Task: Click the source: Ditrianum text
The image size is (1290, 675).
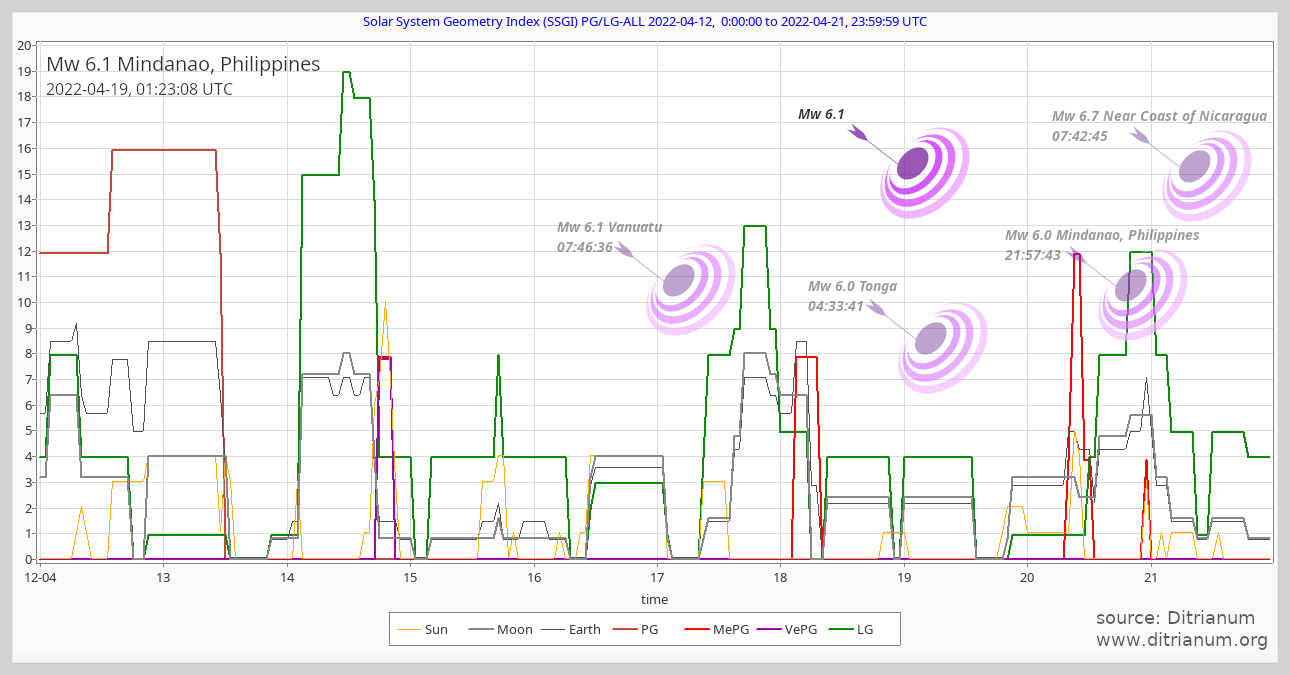Action: tap(1175, 617)
